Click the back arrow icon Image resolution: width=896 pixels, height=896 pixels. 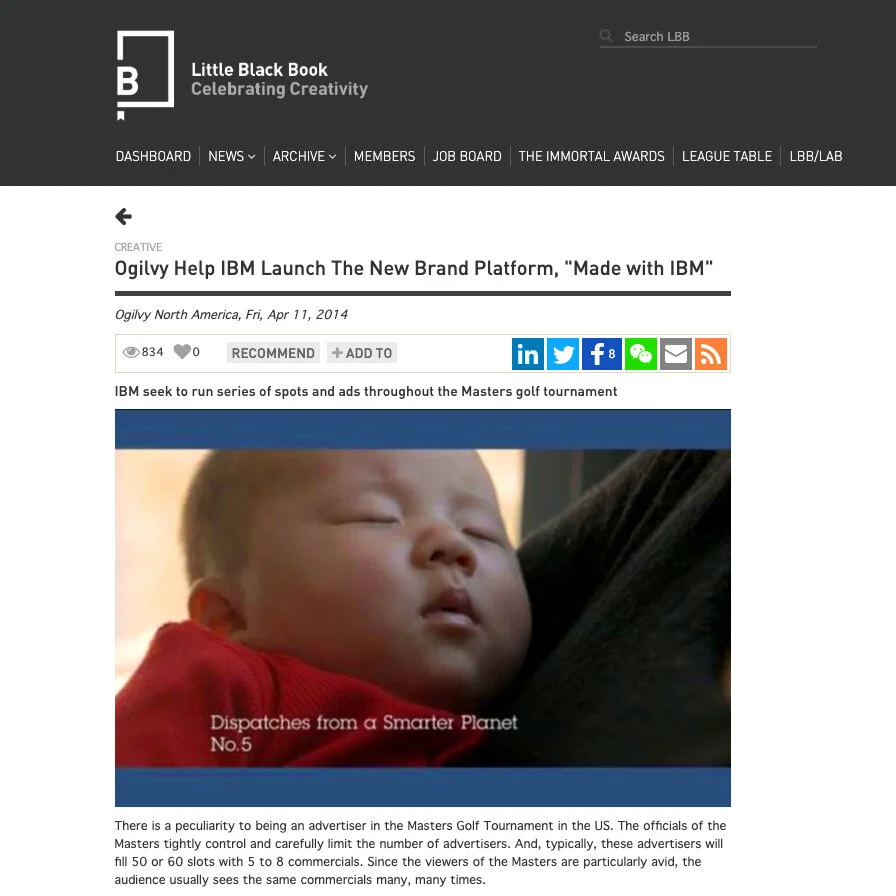click(x=123, y=216)
